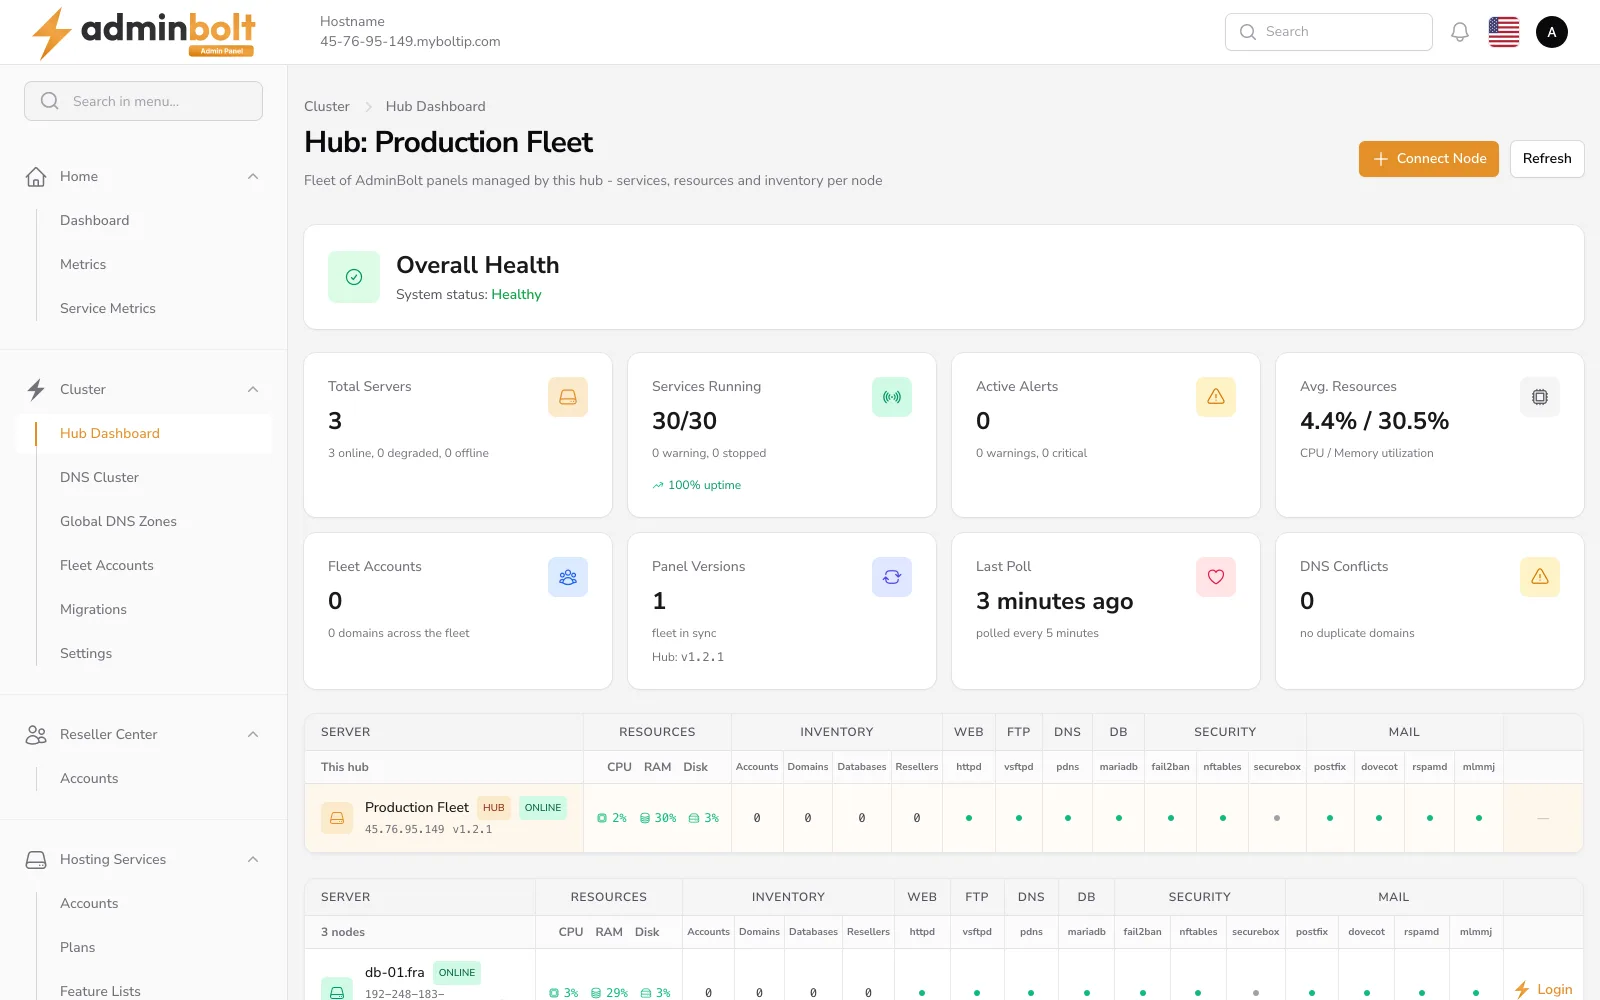
Task: Collapse the Home menu section
Action: pos(253,176)
